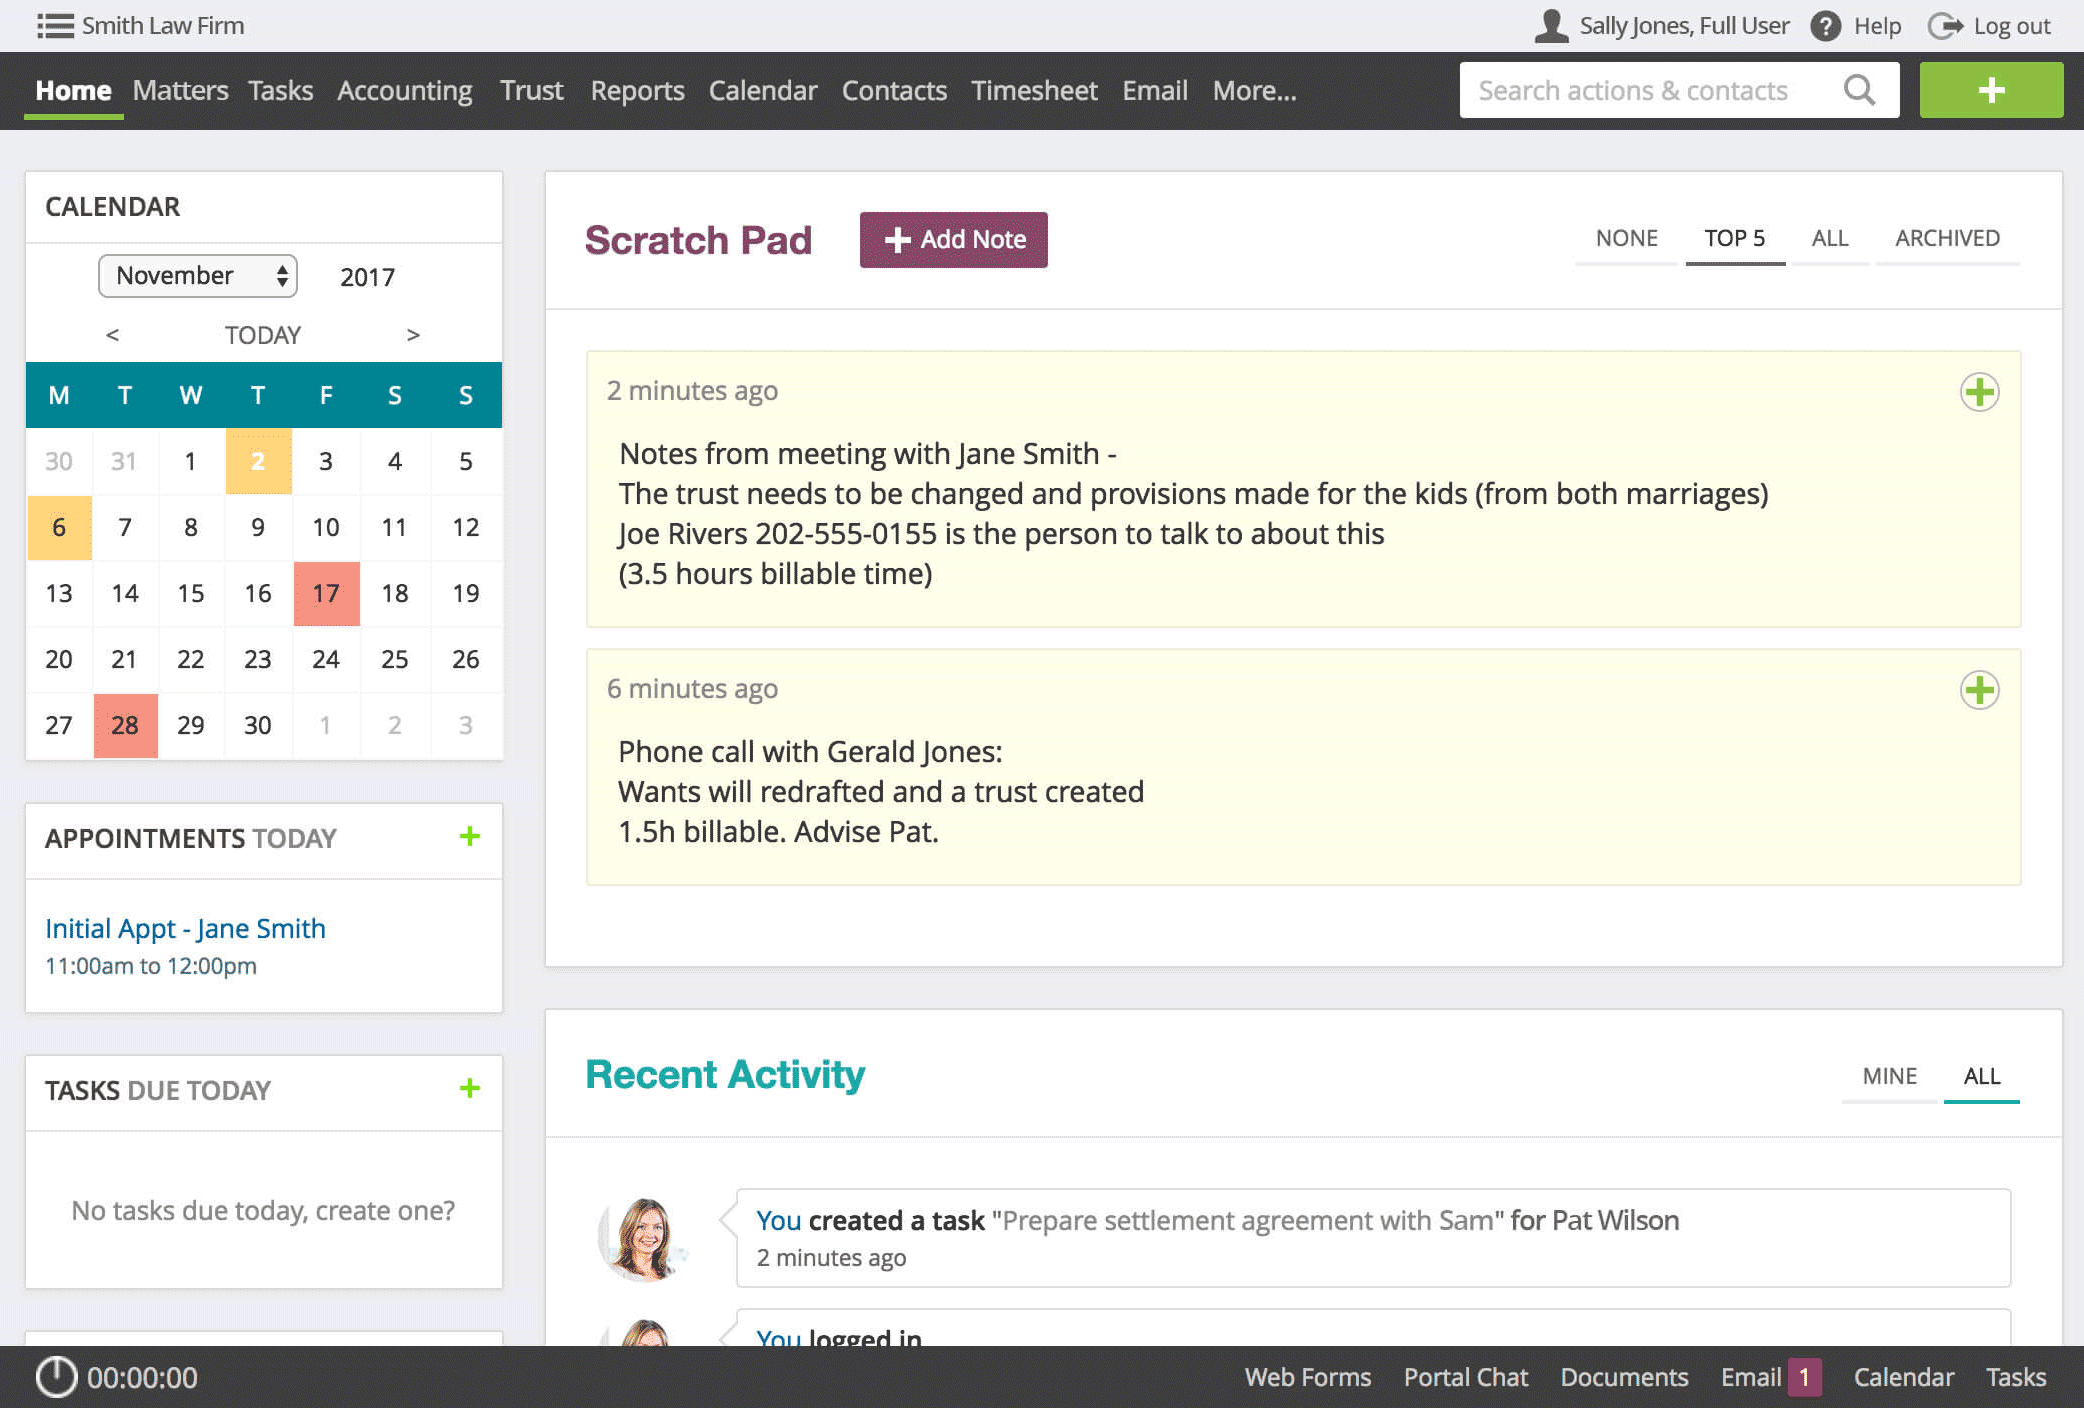Click the green plus quick-add button
The height and width of the screenshot is (1408, 2084).
[1990, 90]
